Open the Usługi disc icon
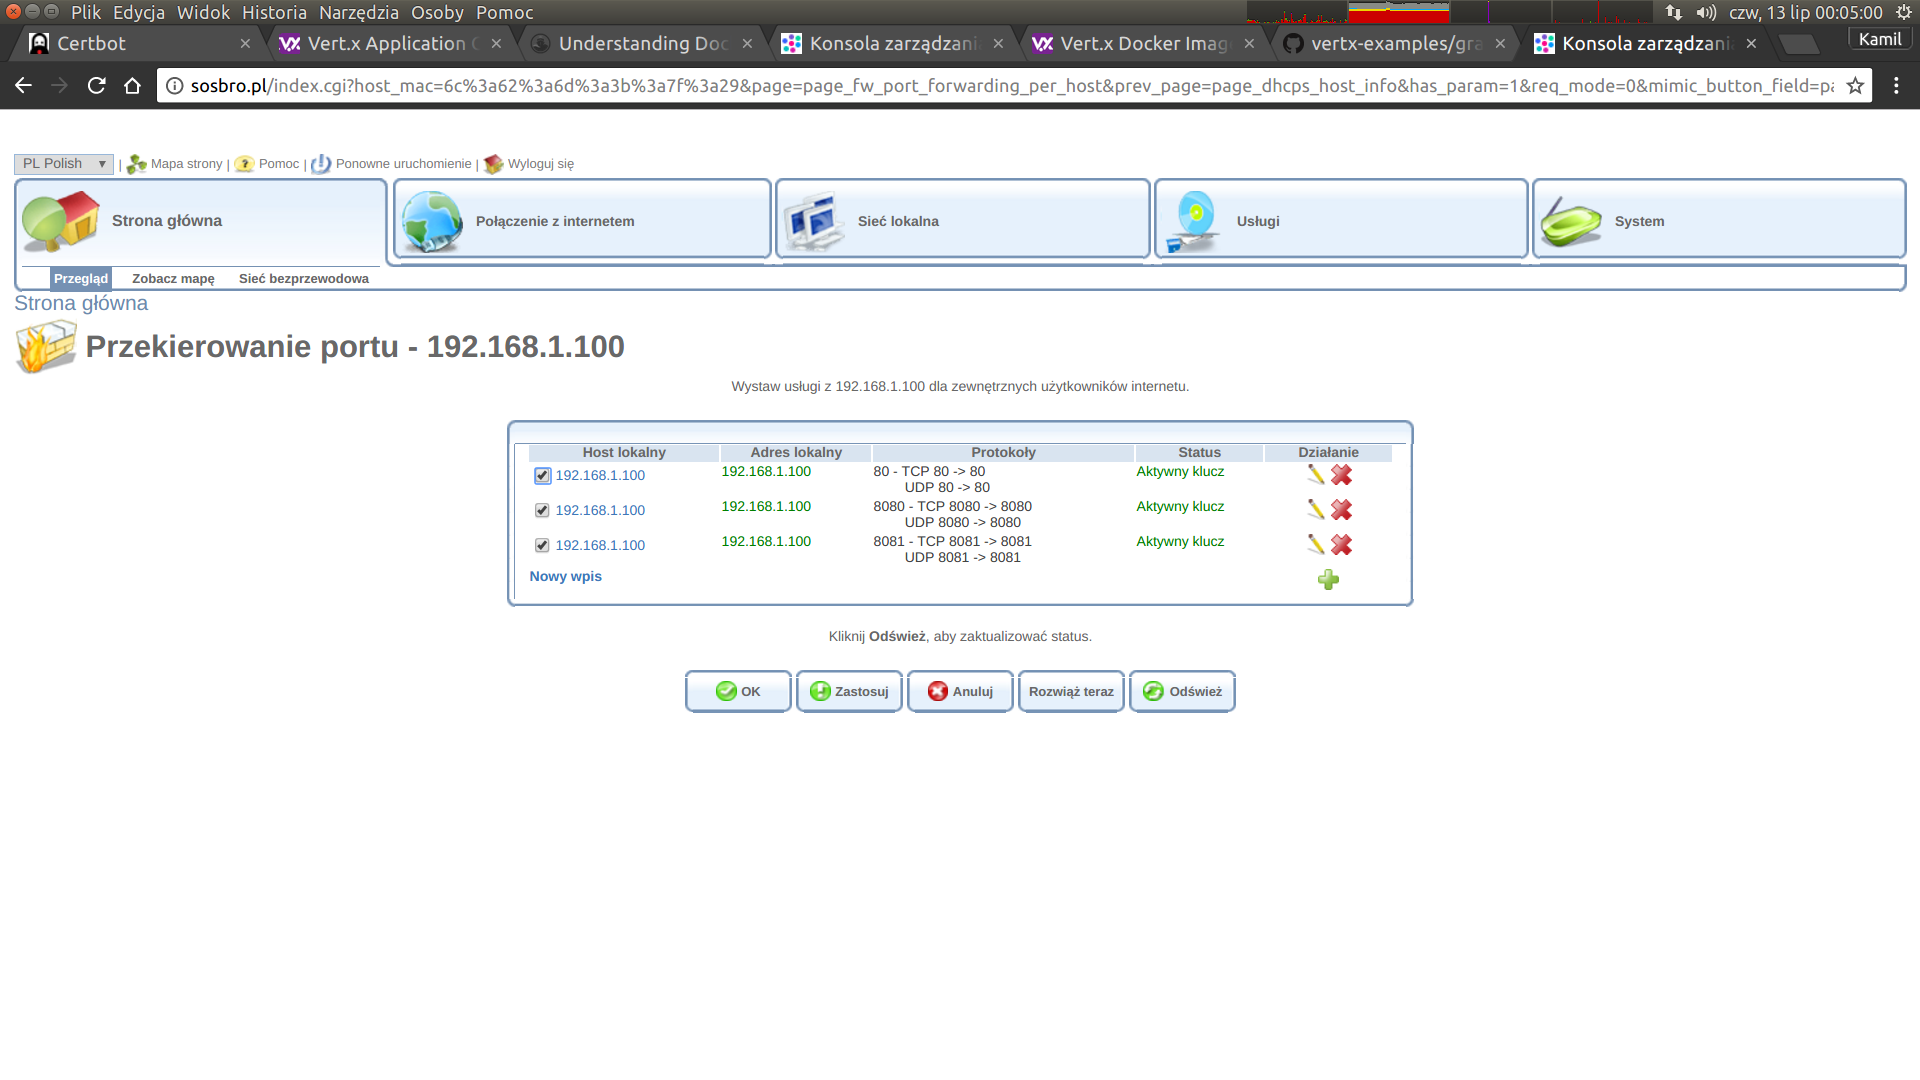 coord(1193,221)
